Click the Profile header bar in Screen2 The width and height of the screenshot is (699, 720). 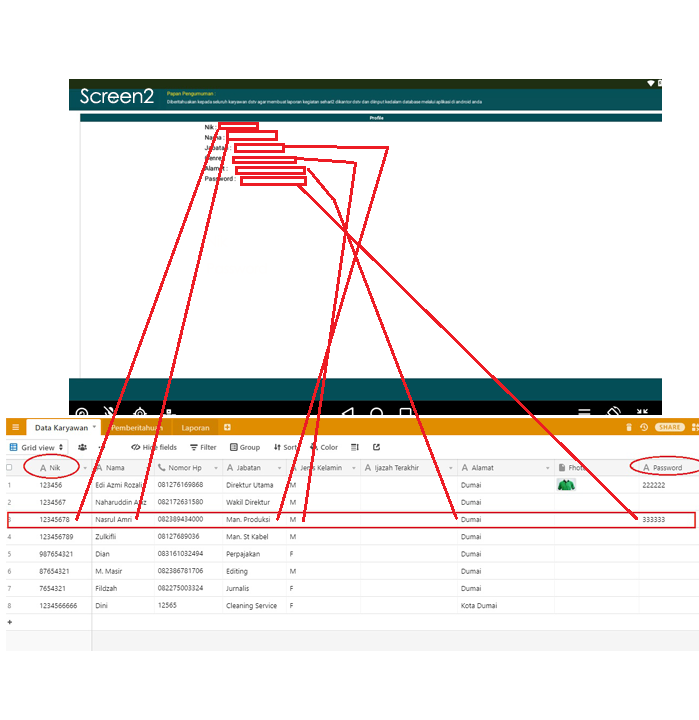[x=371, y=118]
